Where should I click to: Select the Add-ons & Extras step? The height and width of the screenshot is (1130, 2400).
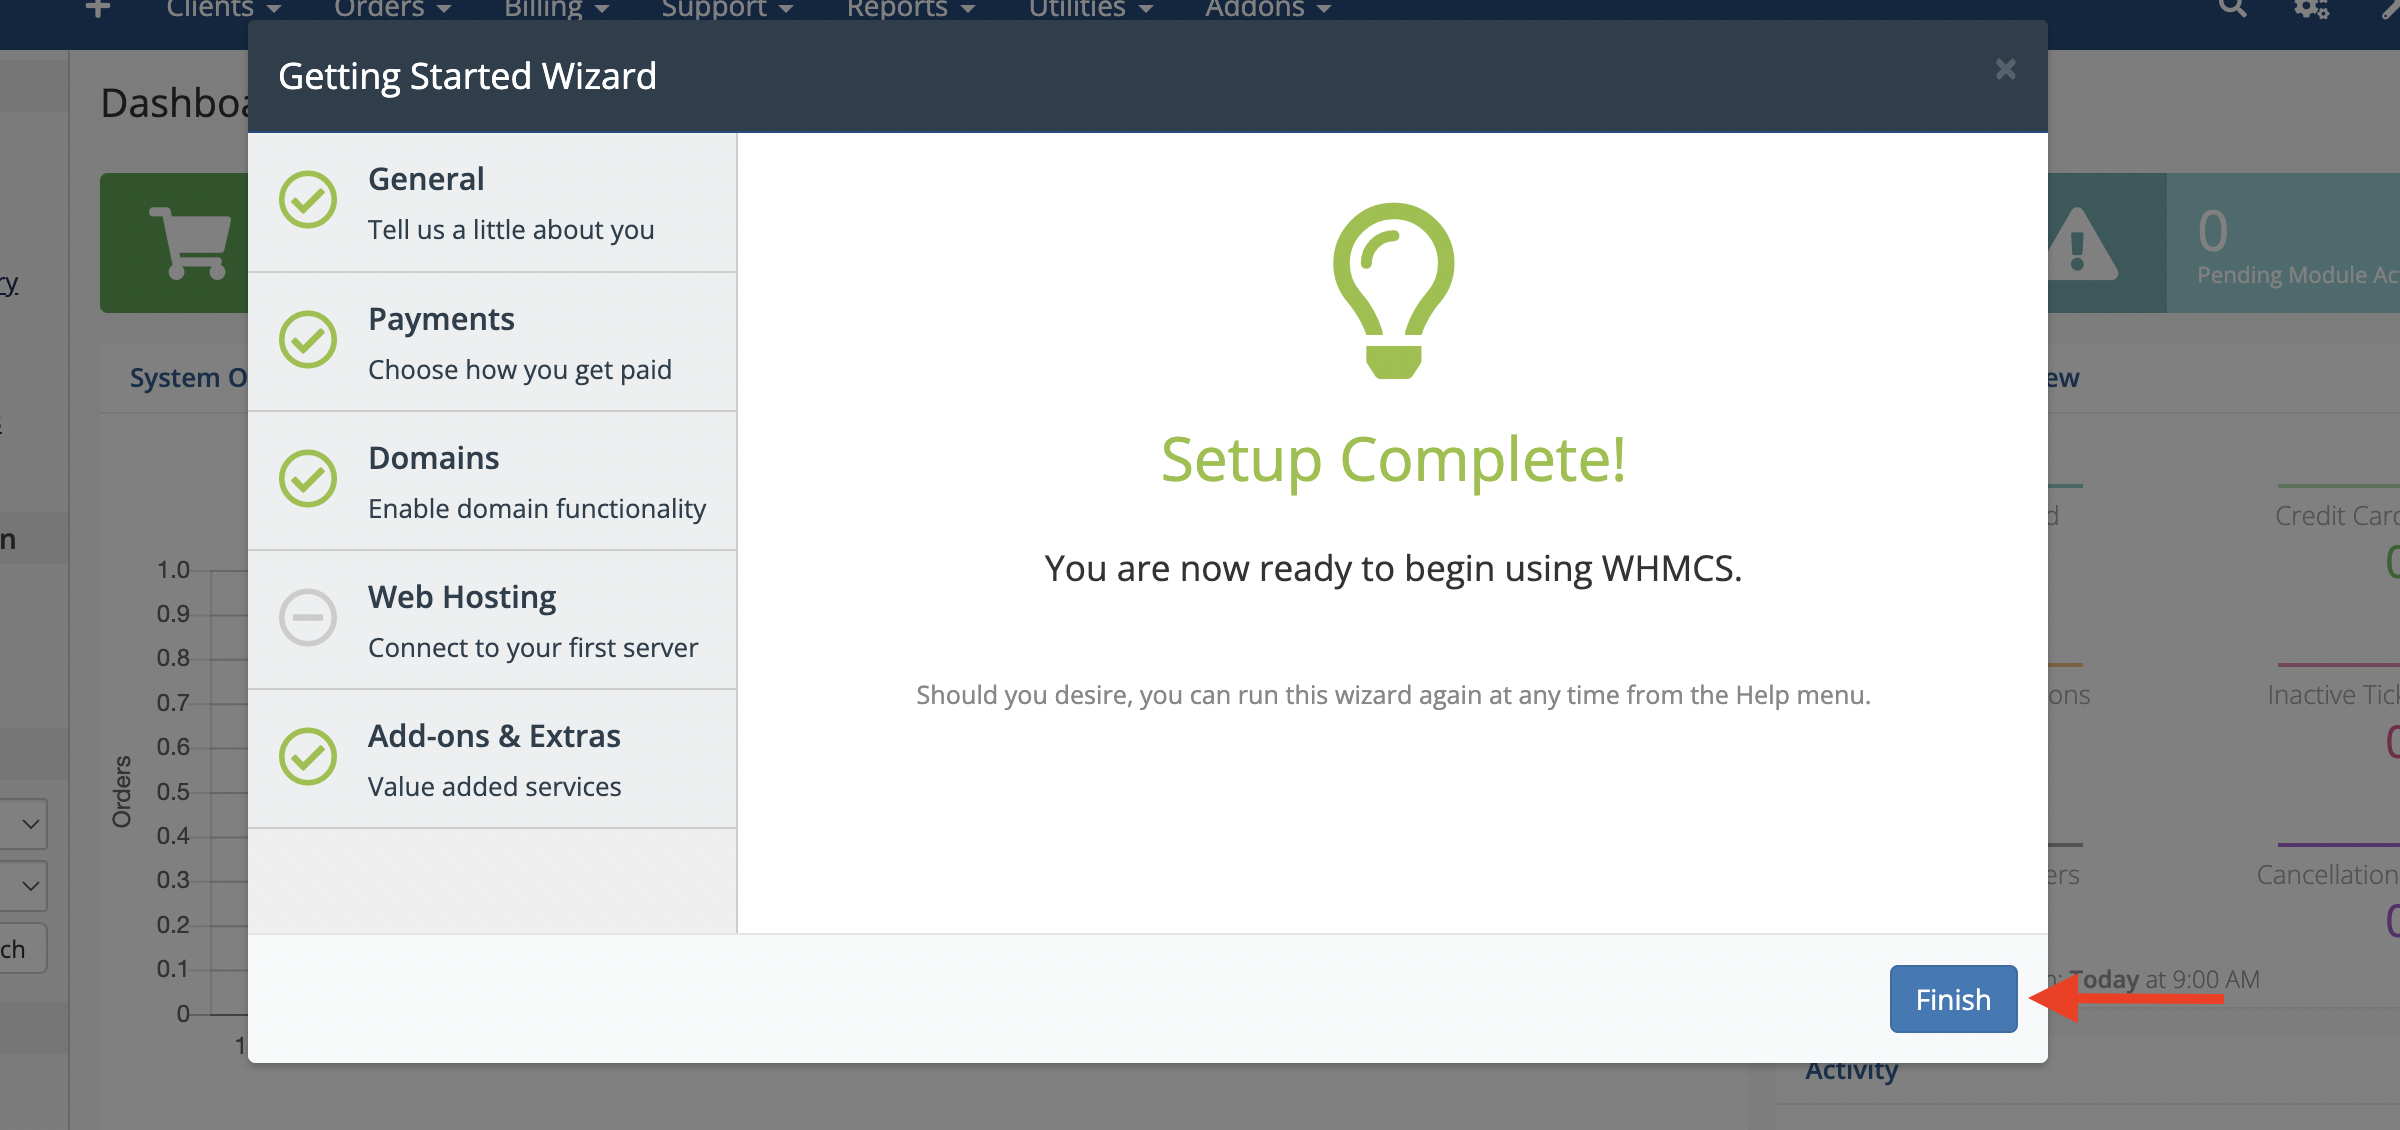point(492,759)
